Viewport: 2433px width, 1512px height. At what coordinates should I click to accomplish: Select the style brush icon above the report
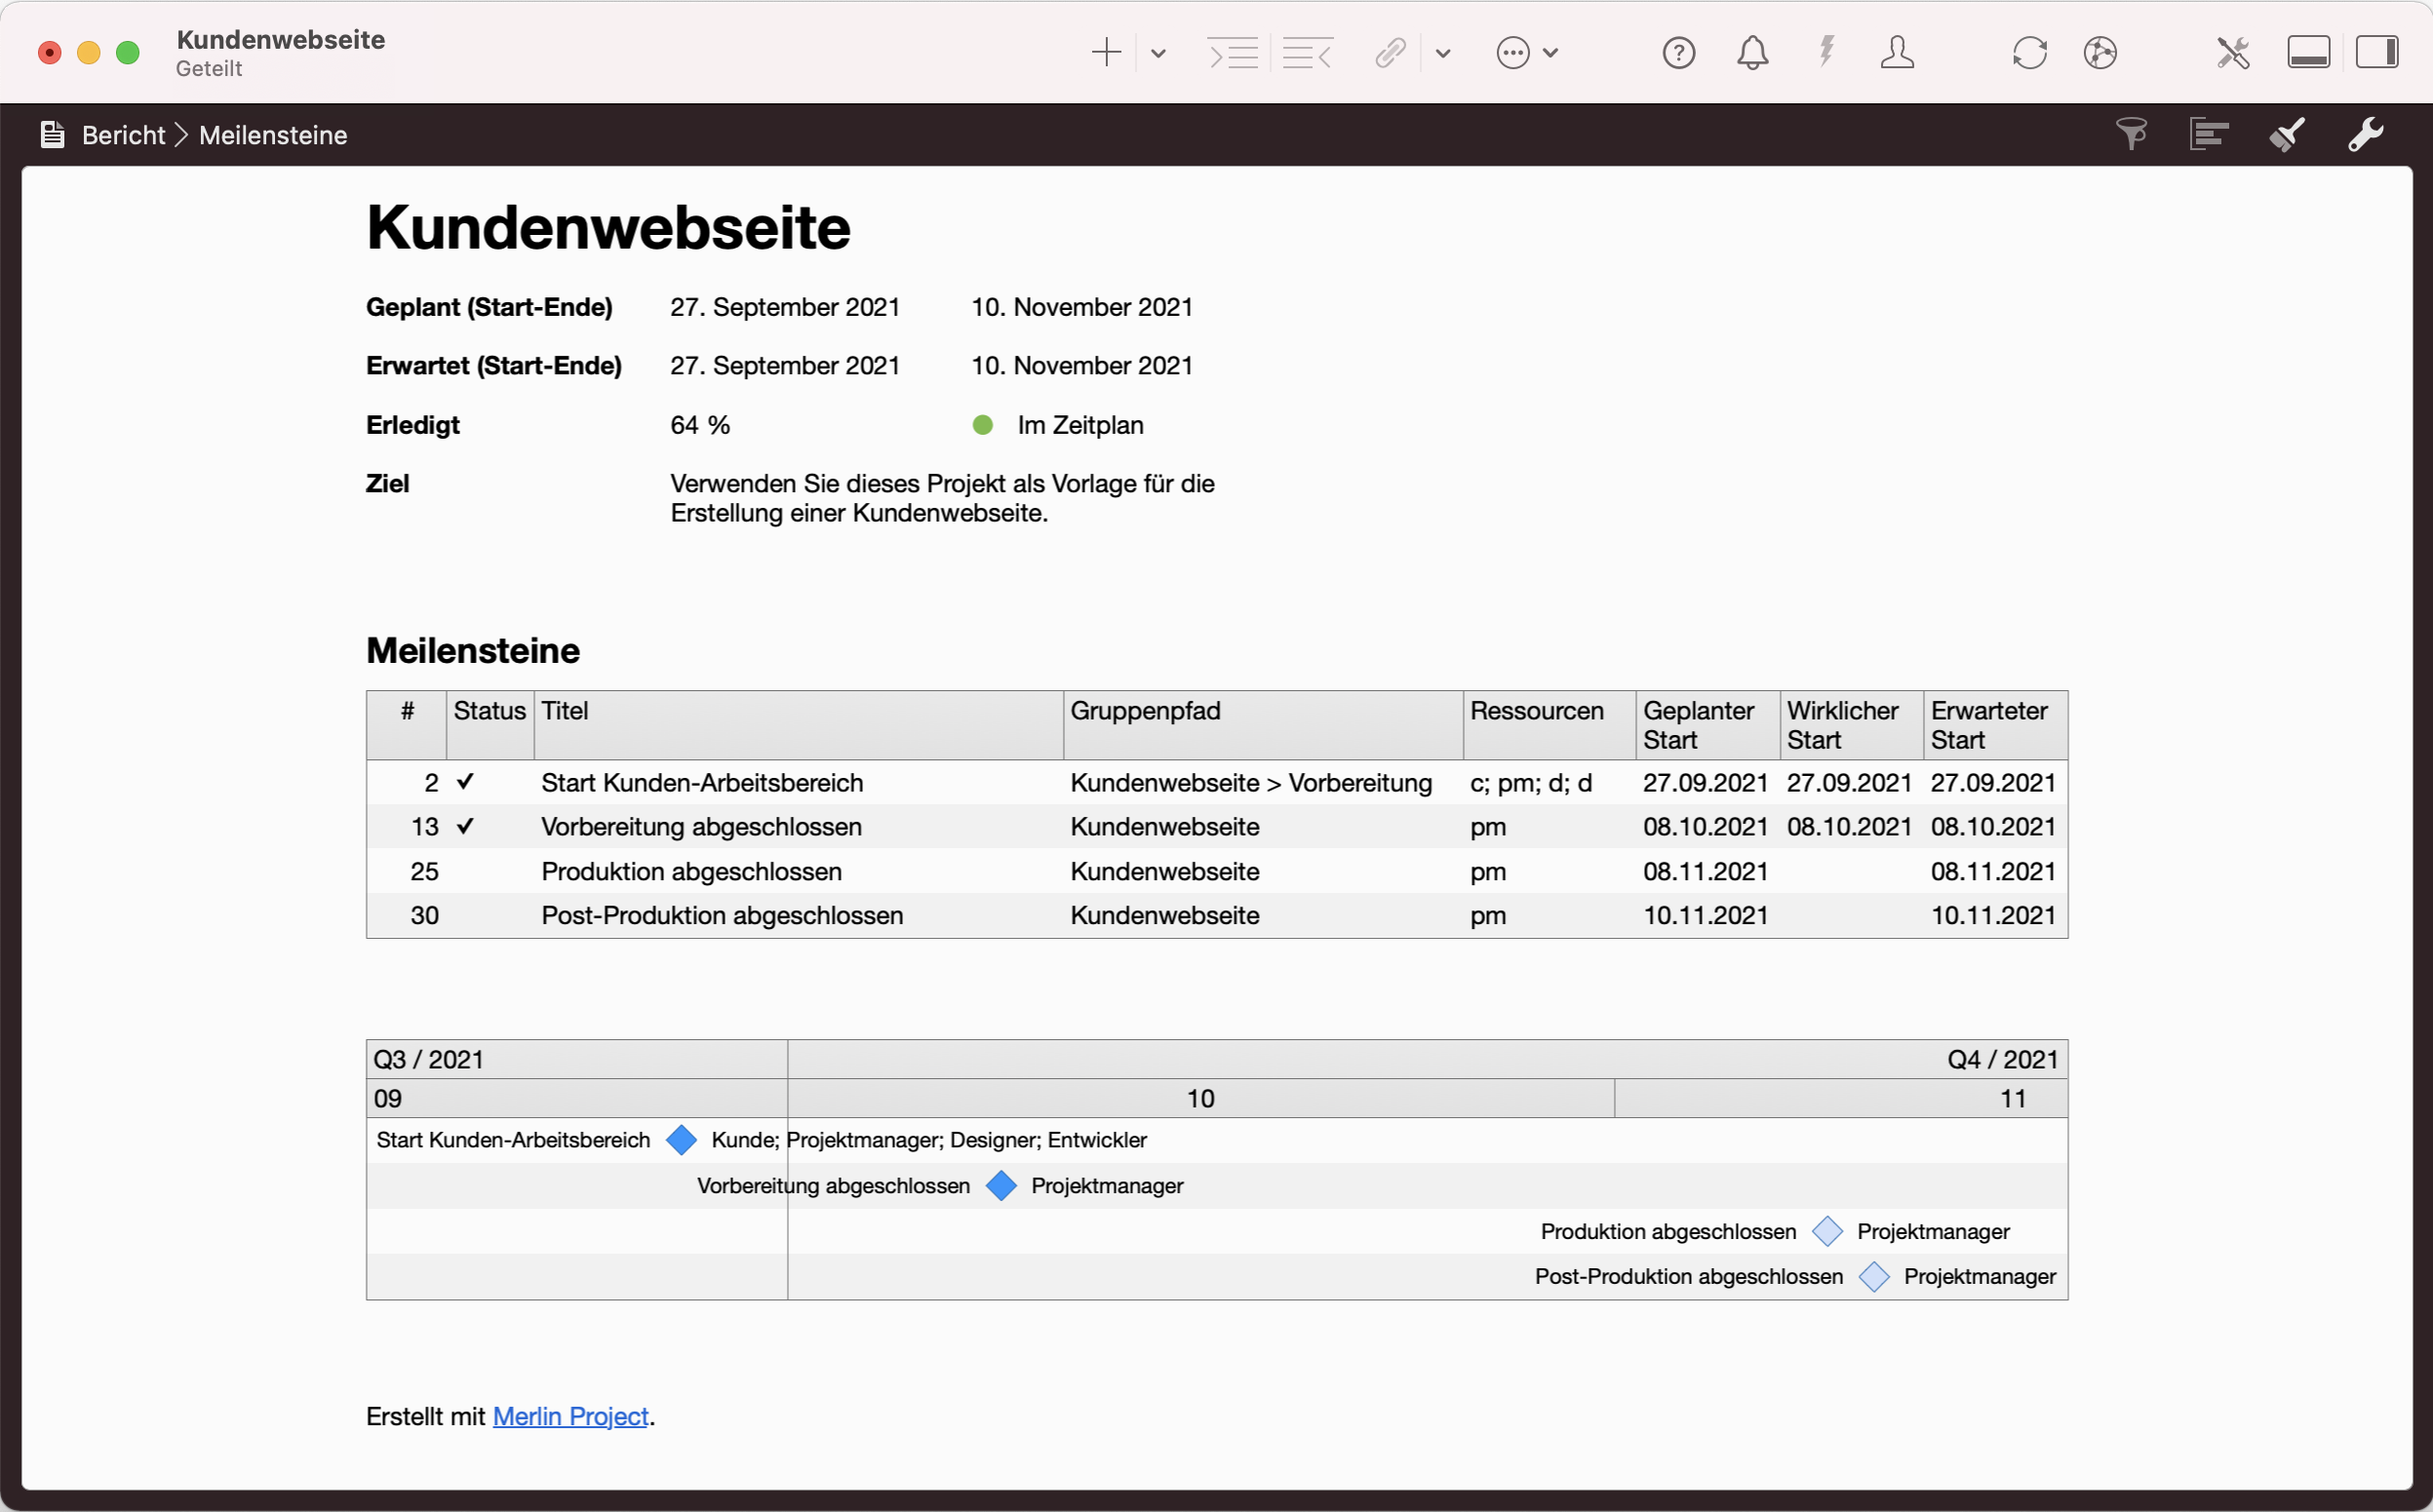[2289, 134]
